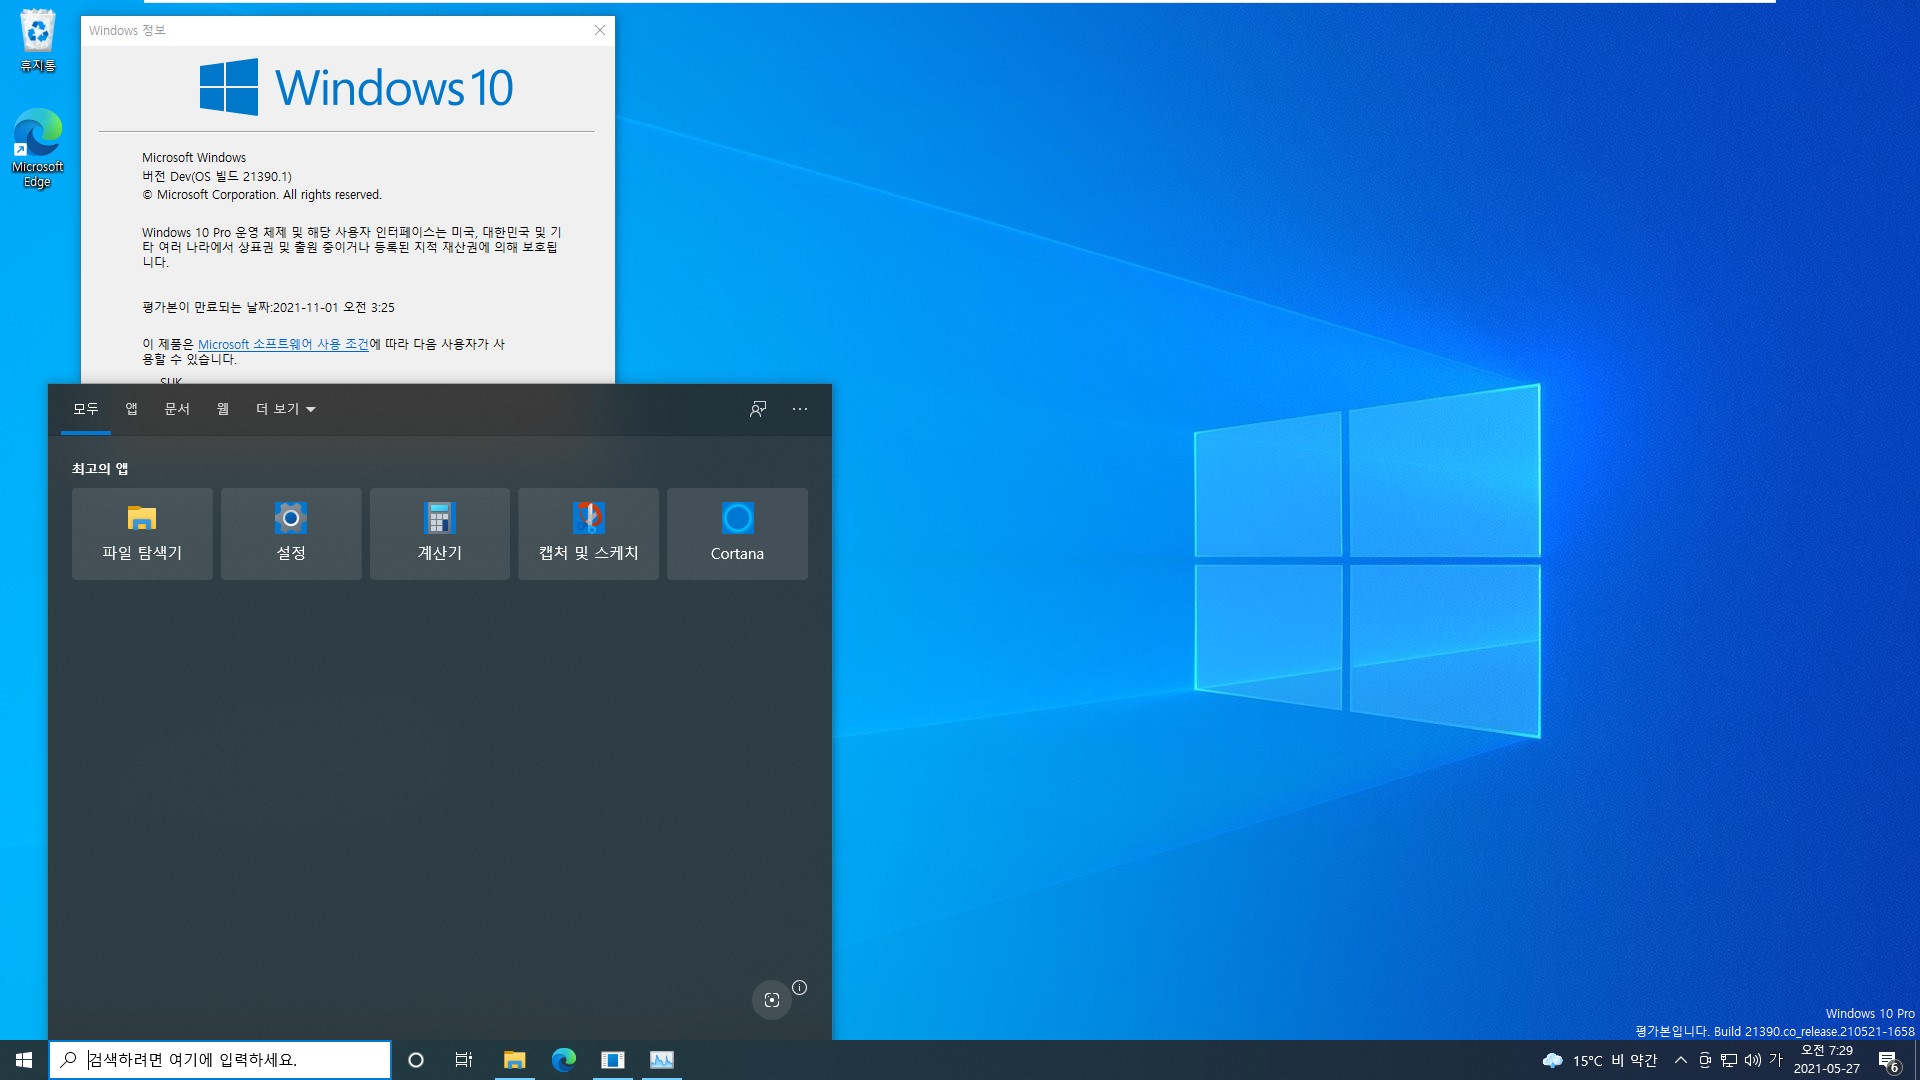
Task: Open Microsoft software license terms link
Action: click(x=284, y=344)
